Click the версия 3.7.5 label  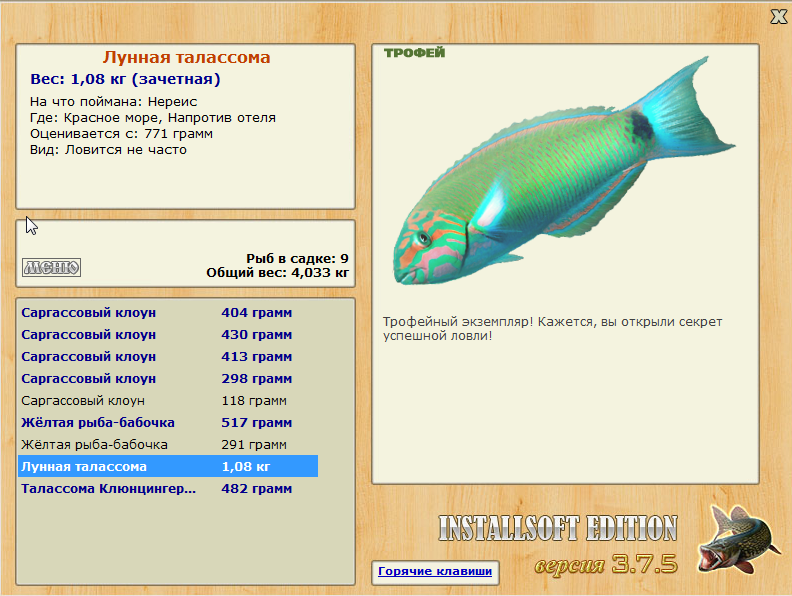pyautogui.click(x=606, y=564)
